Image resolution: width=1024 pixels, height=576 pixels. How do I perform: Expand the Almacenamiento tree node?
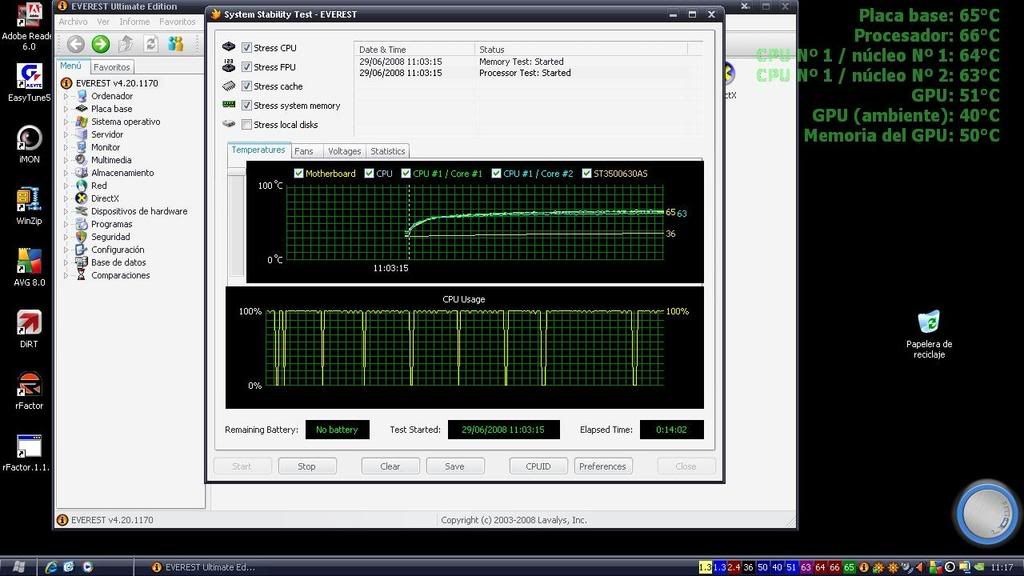click(66, 173)
